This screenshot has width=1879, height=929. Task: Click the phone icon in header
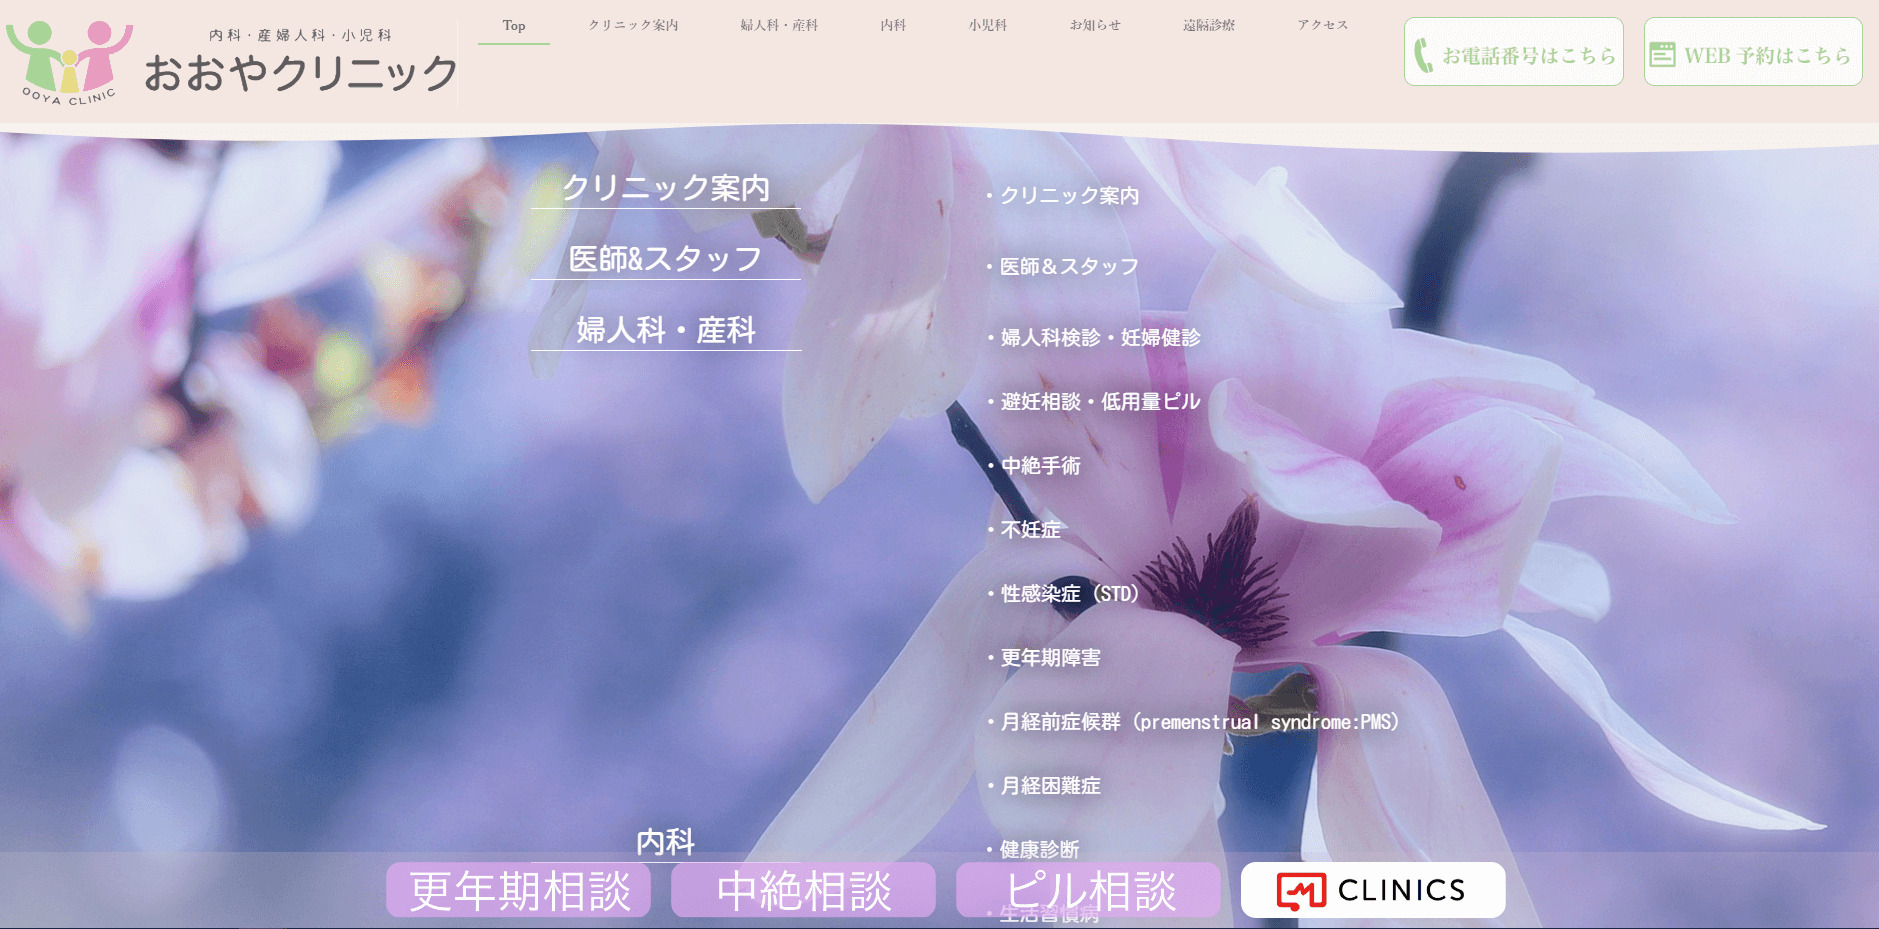click(x=1423, y=54)
